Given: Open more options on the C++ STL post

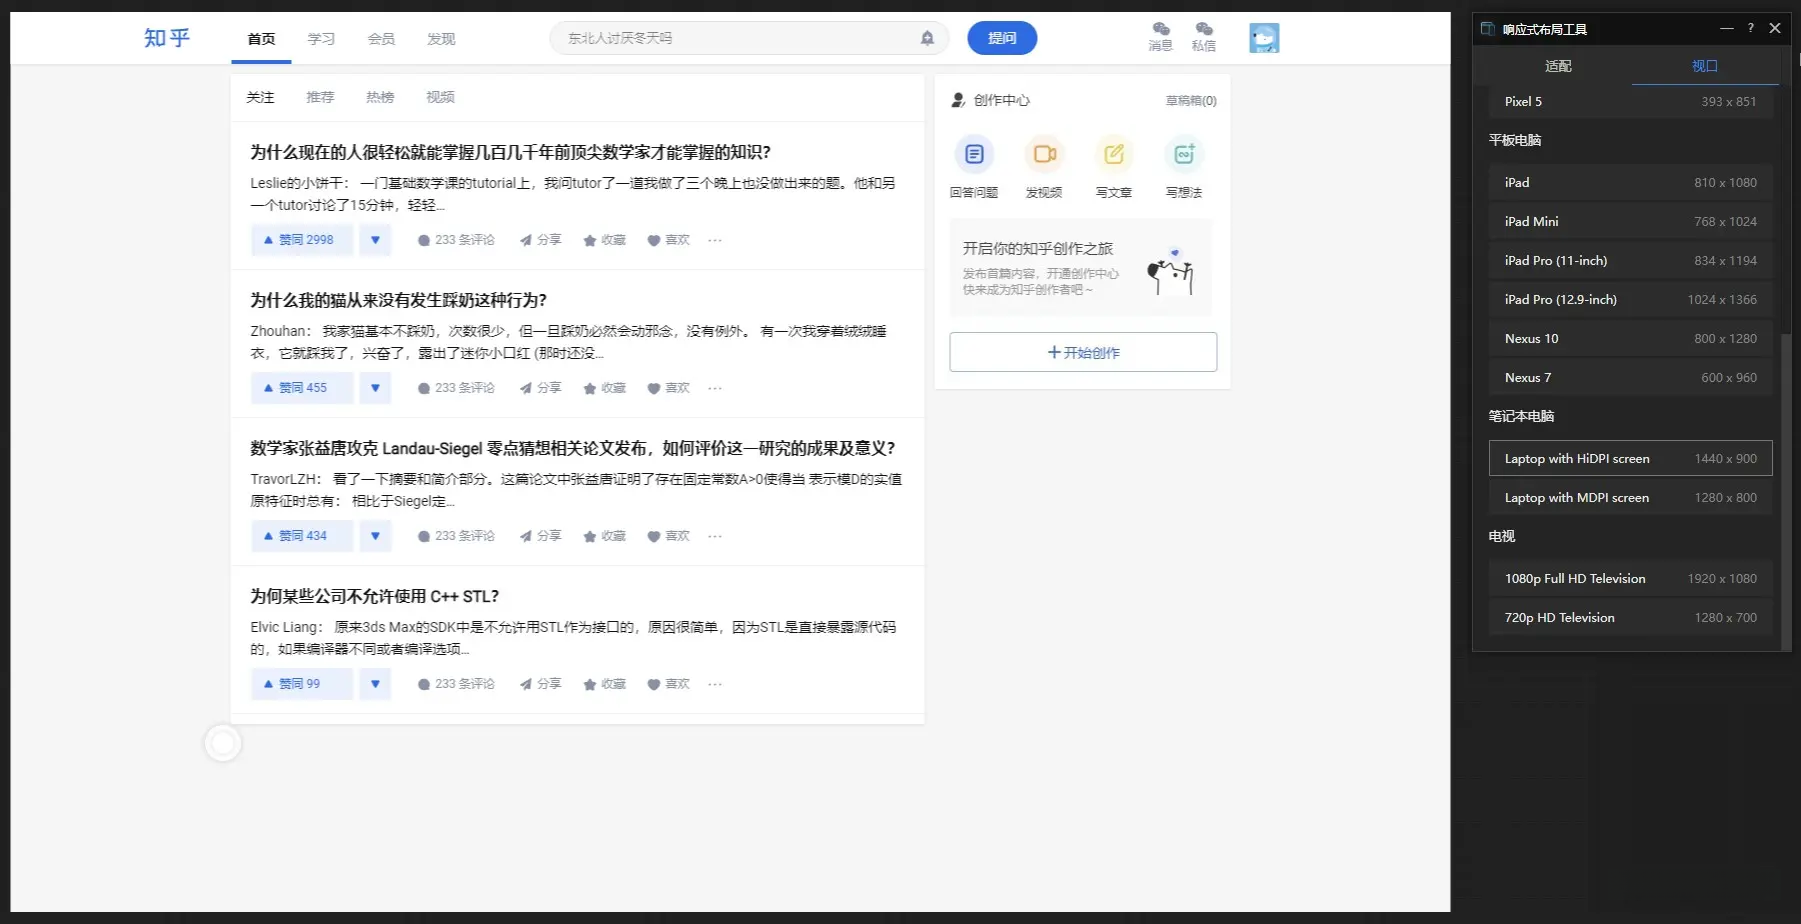Looking at the screenshot, I should coord(715,684).
